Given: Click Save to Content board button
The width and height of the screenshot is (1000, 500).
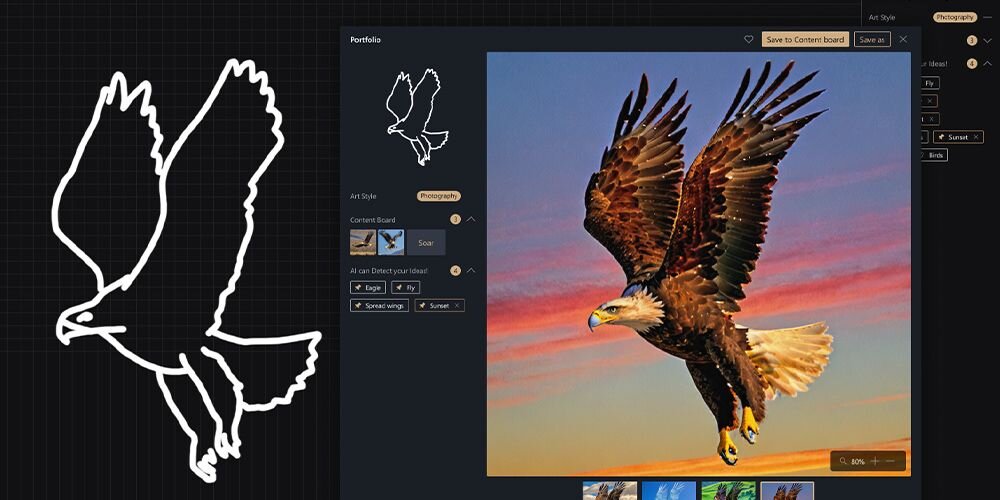Looking at the screenshot, I should [805, 40].
